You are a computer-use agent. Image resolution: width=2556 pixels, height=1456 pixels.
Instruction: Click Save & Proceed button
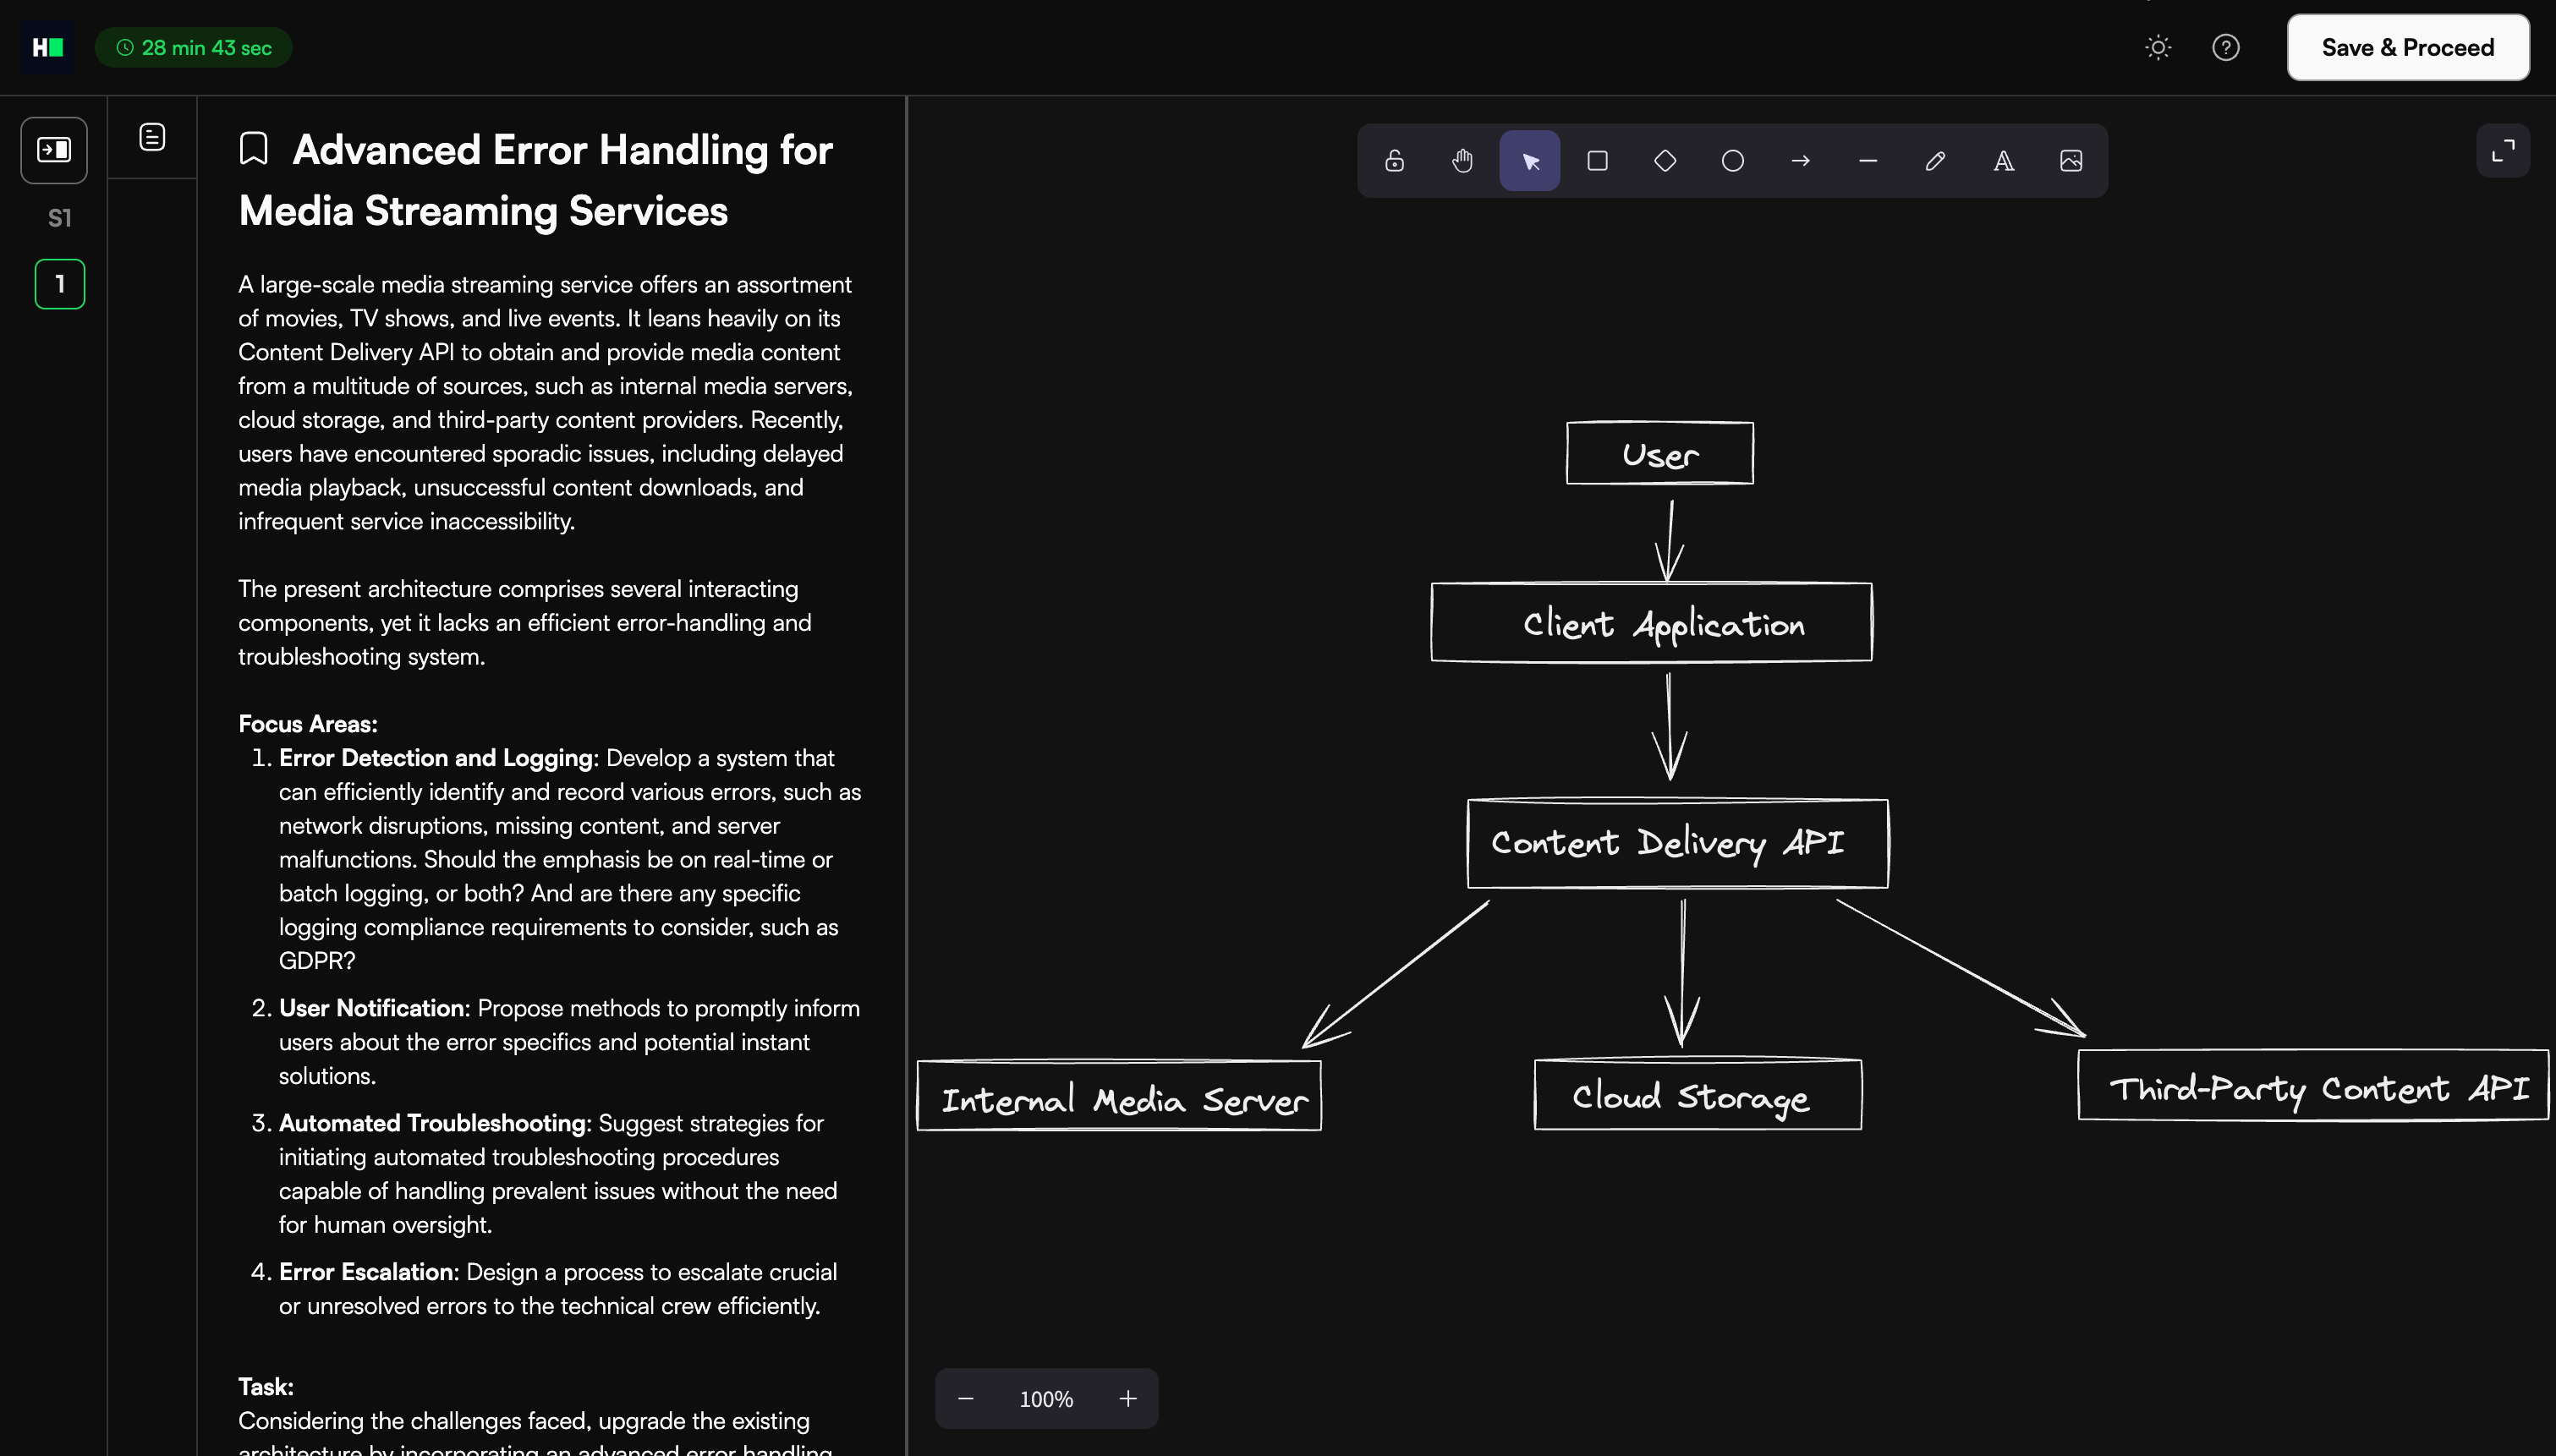[2407, 48]
